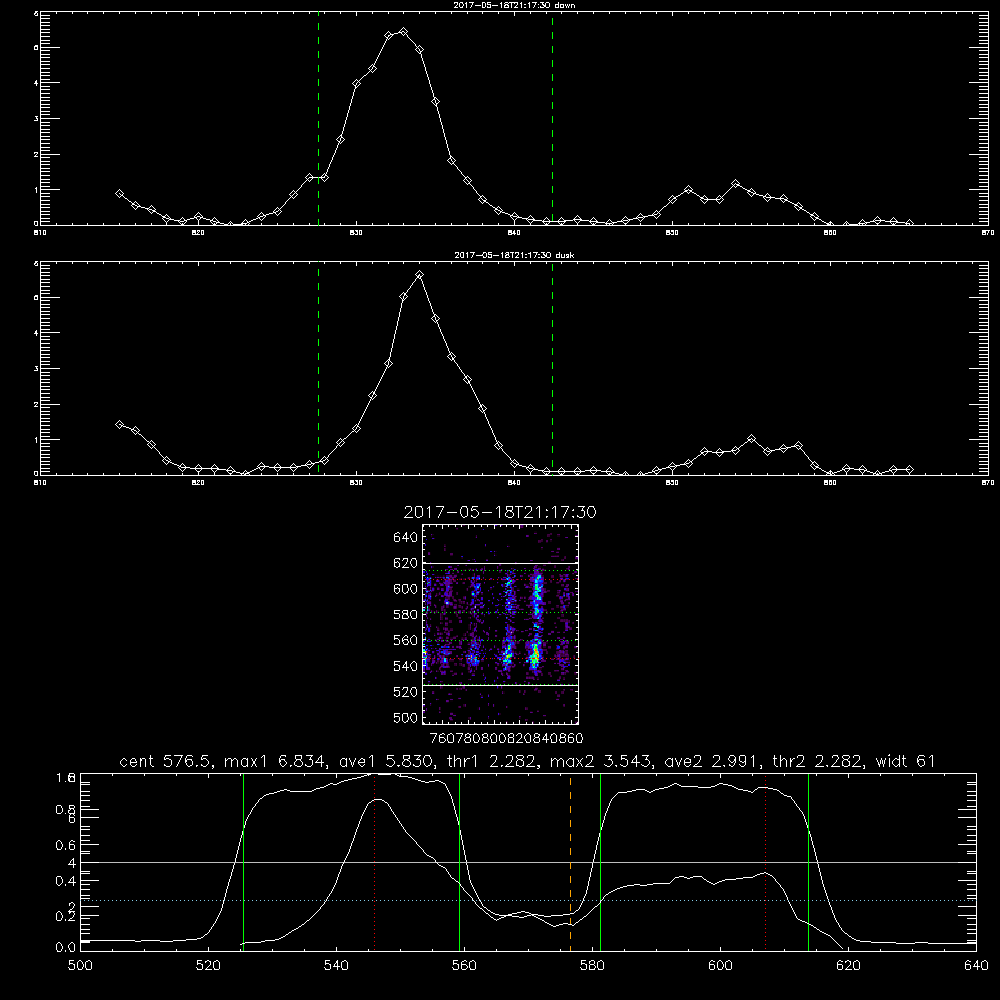The height and width of the screenshot is (1000, 1000).
Task: Click the white dotted horizontal threshold line in the bottom plot
Action: (x=528, y=901)
